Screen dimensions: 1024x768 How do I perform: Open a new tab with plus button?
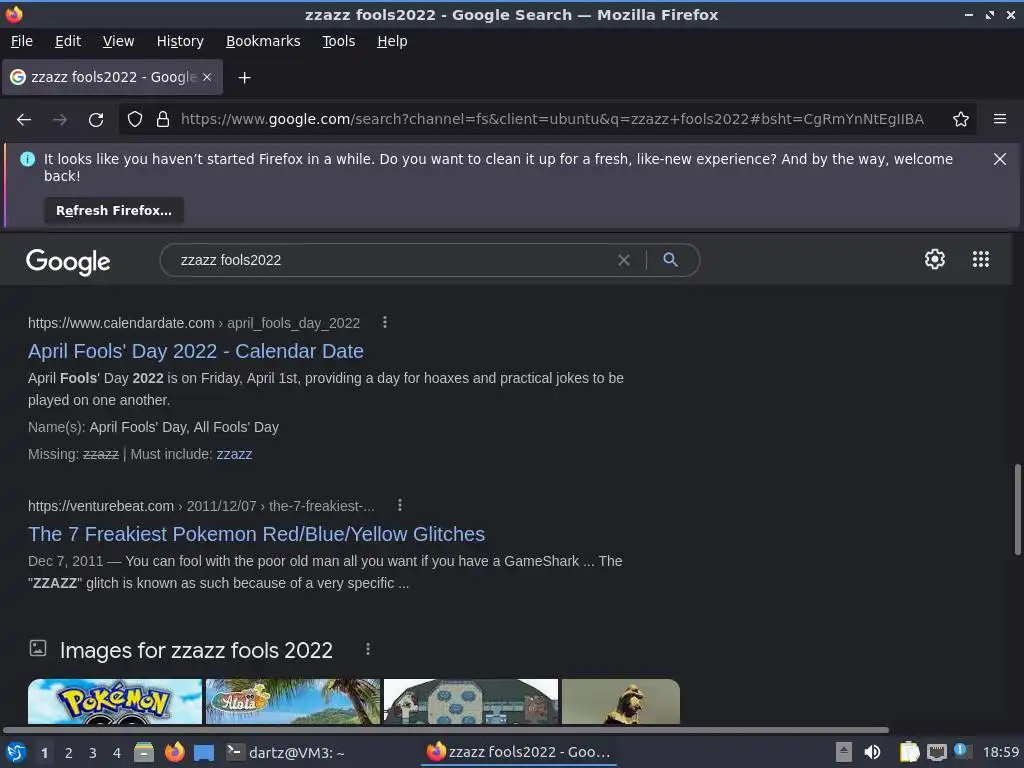244,78
